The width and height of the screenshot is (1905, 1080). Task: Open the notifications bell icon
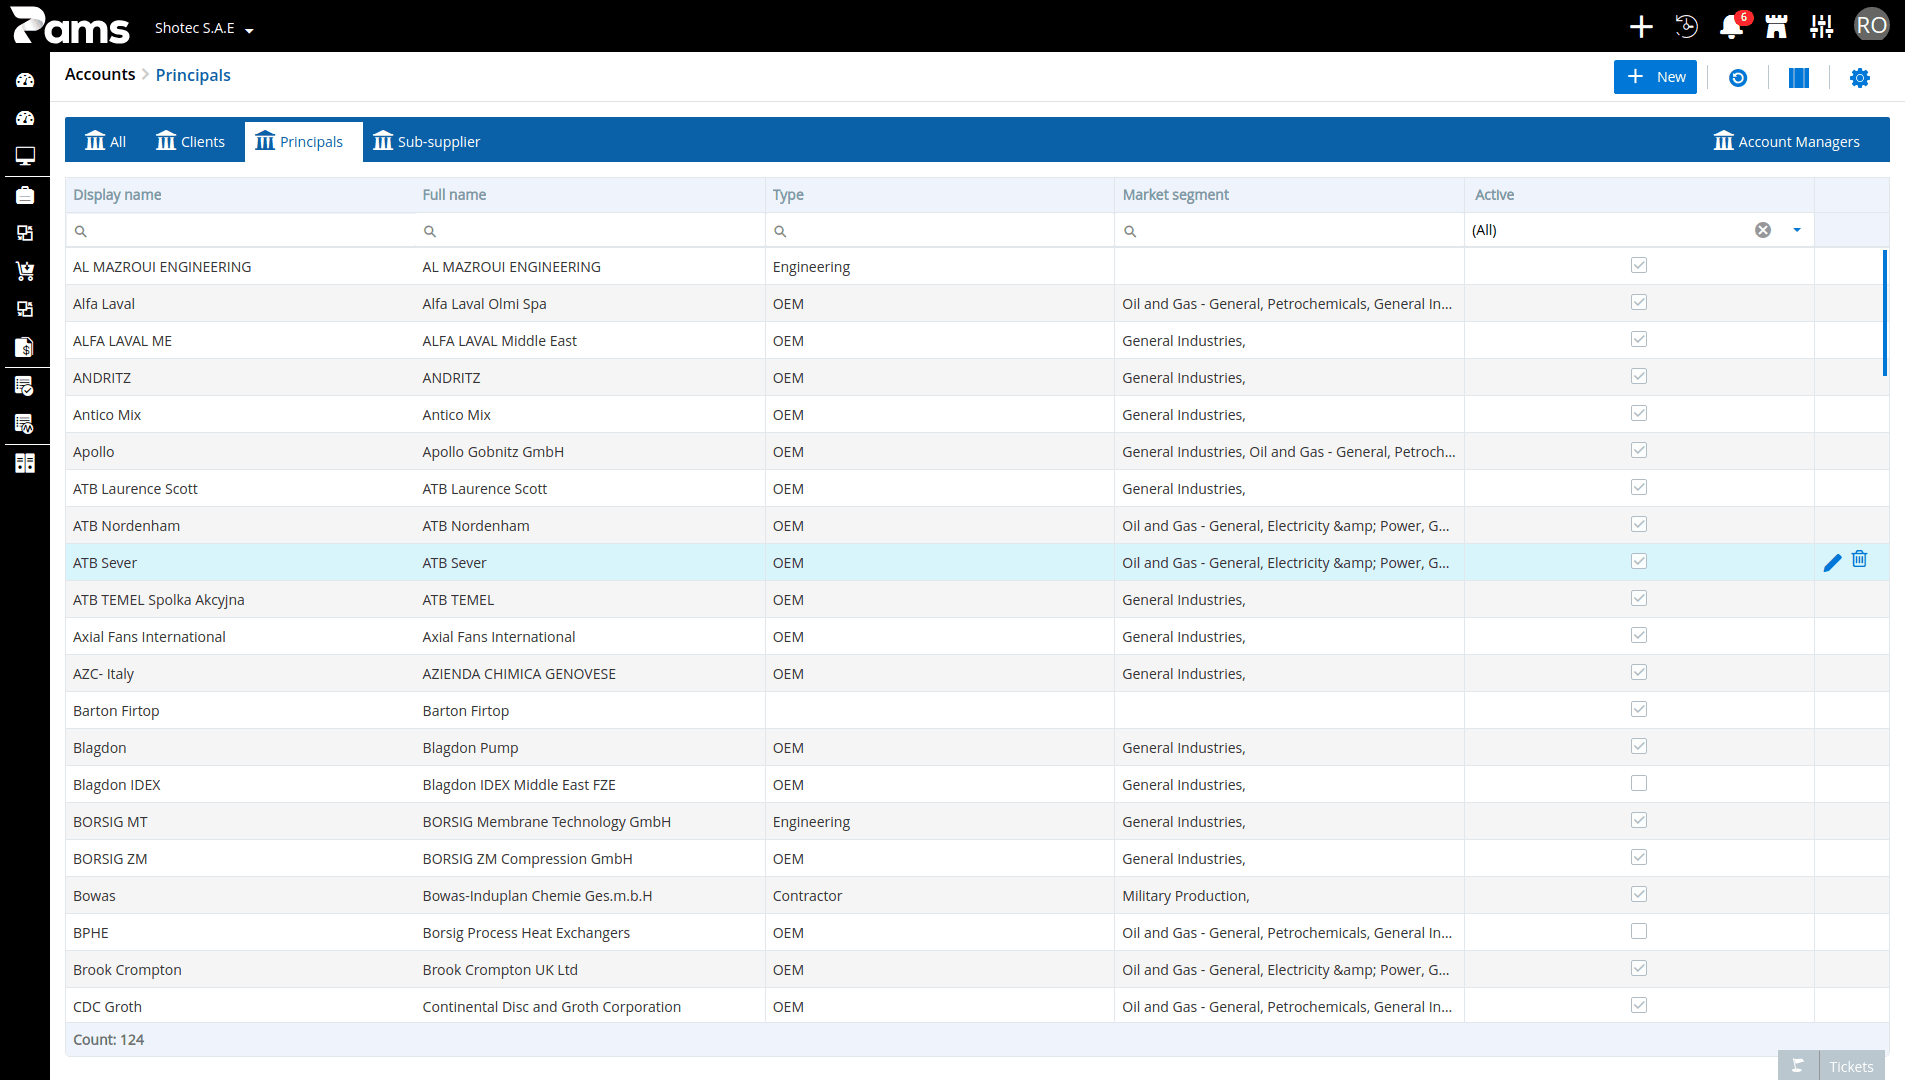(x=1731, y=27)
